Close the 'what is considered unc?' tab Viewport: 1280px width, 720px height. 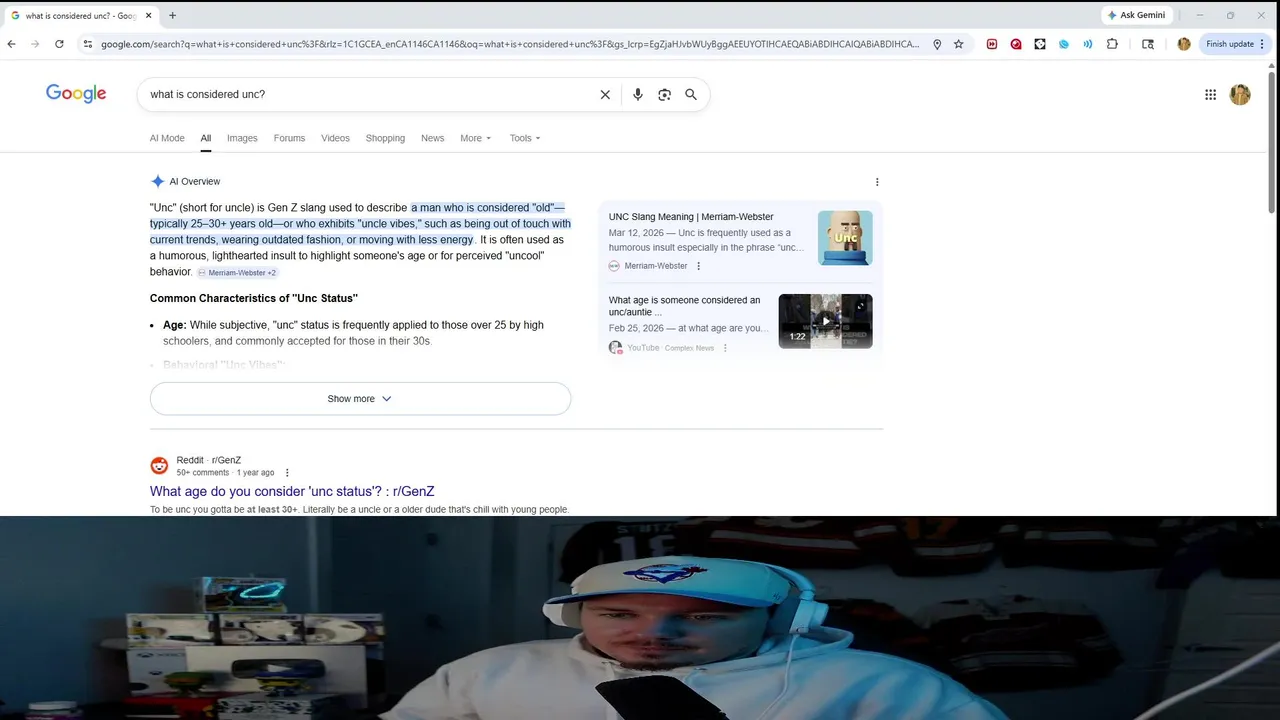[x=149, y=15]
